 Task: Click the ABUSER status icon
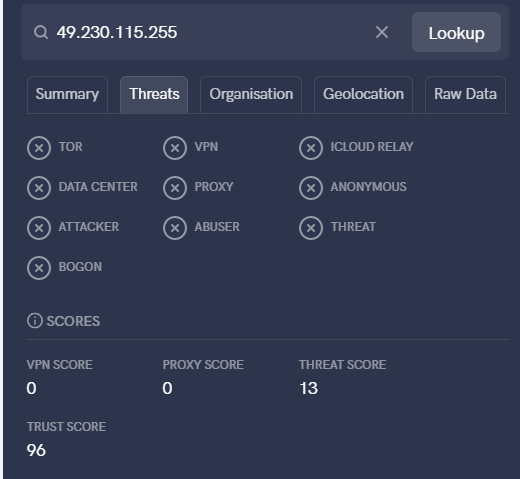(x=175, y=228)
